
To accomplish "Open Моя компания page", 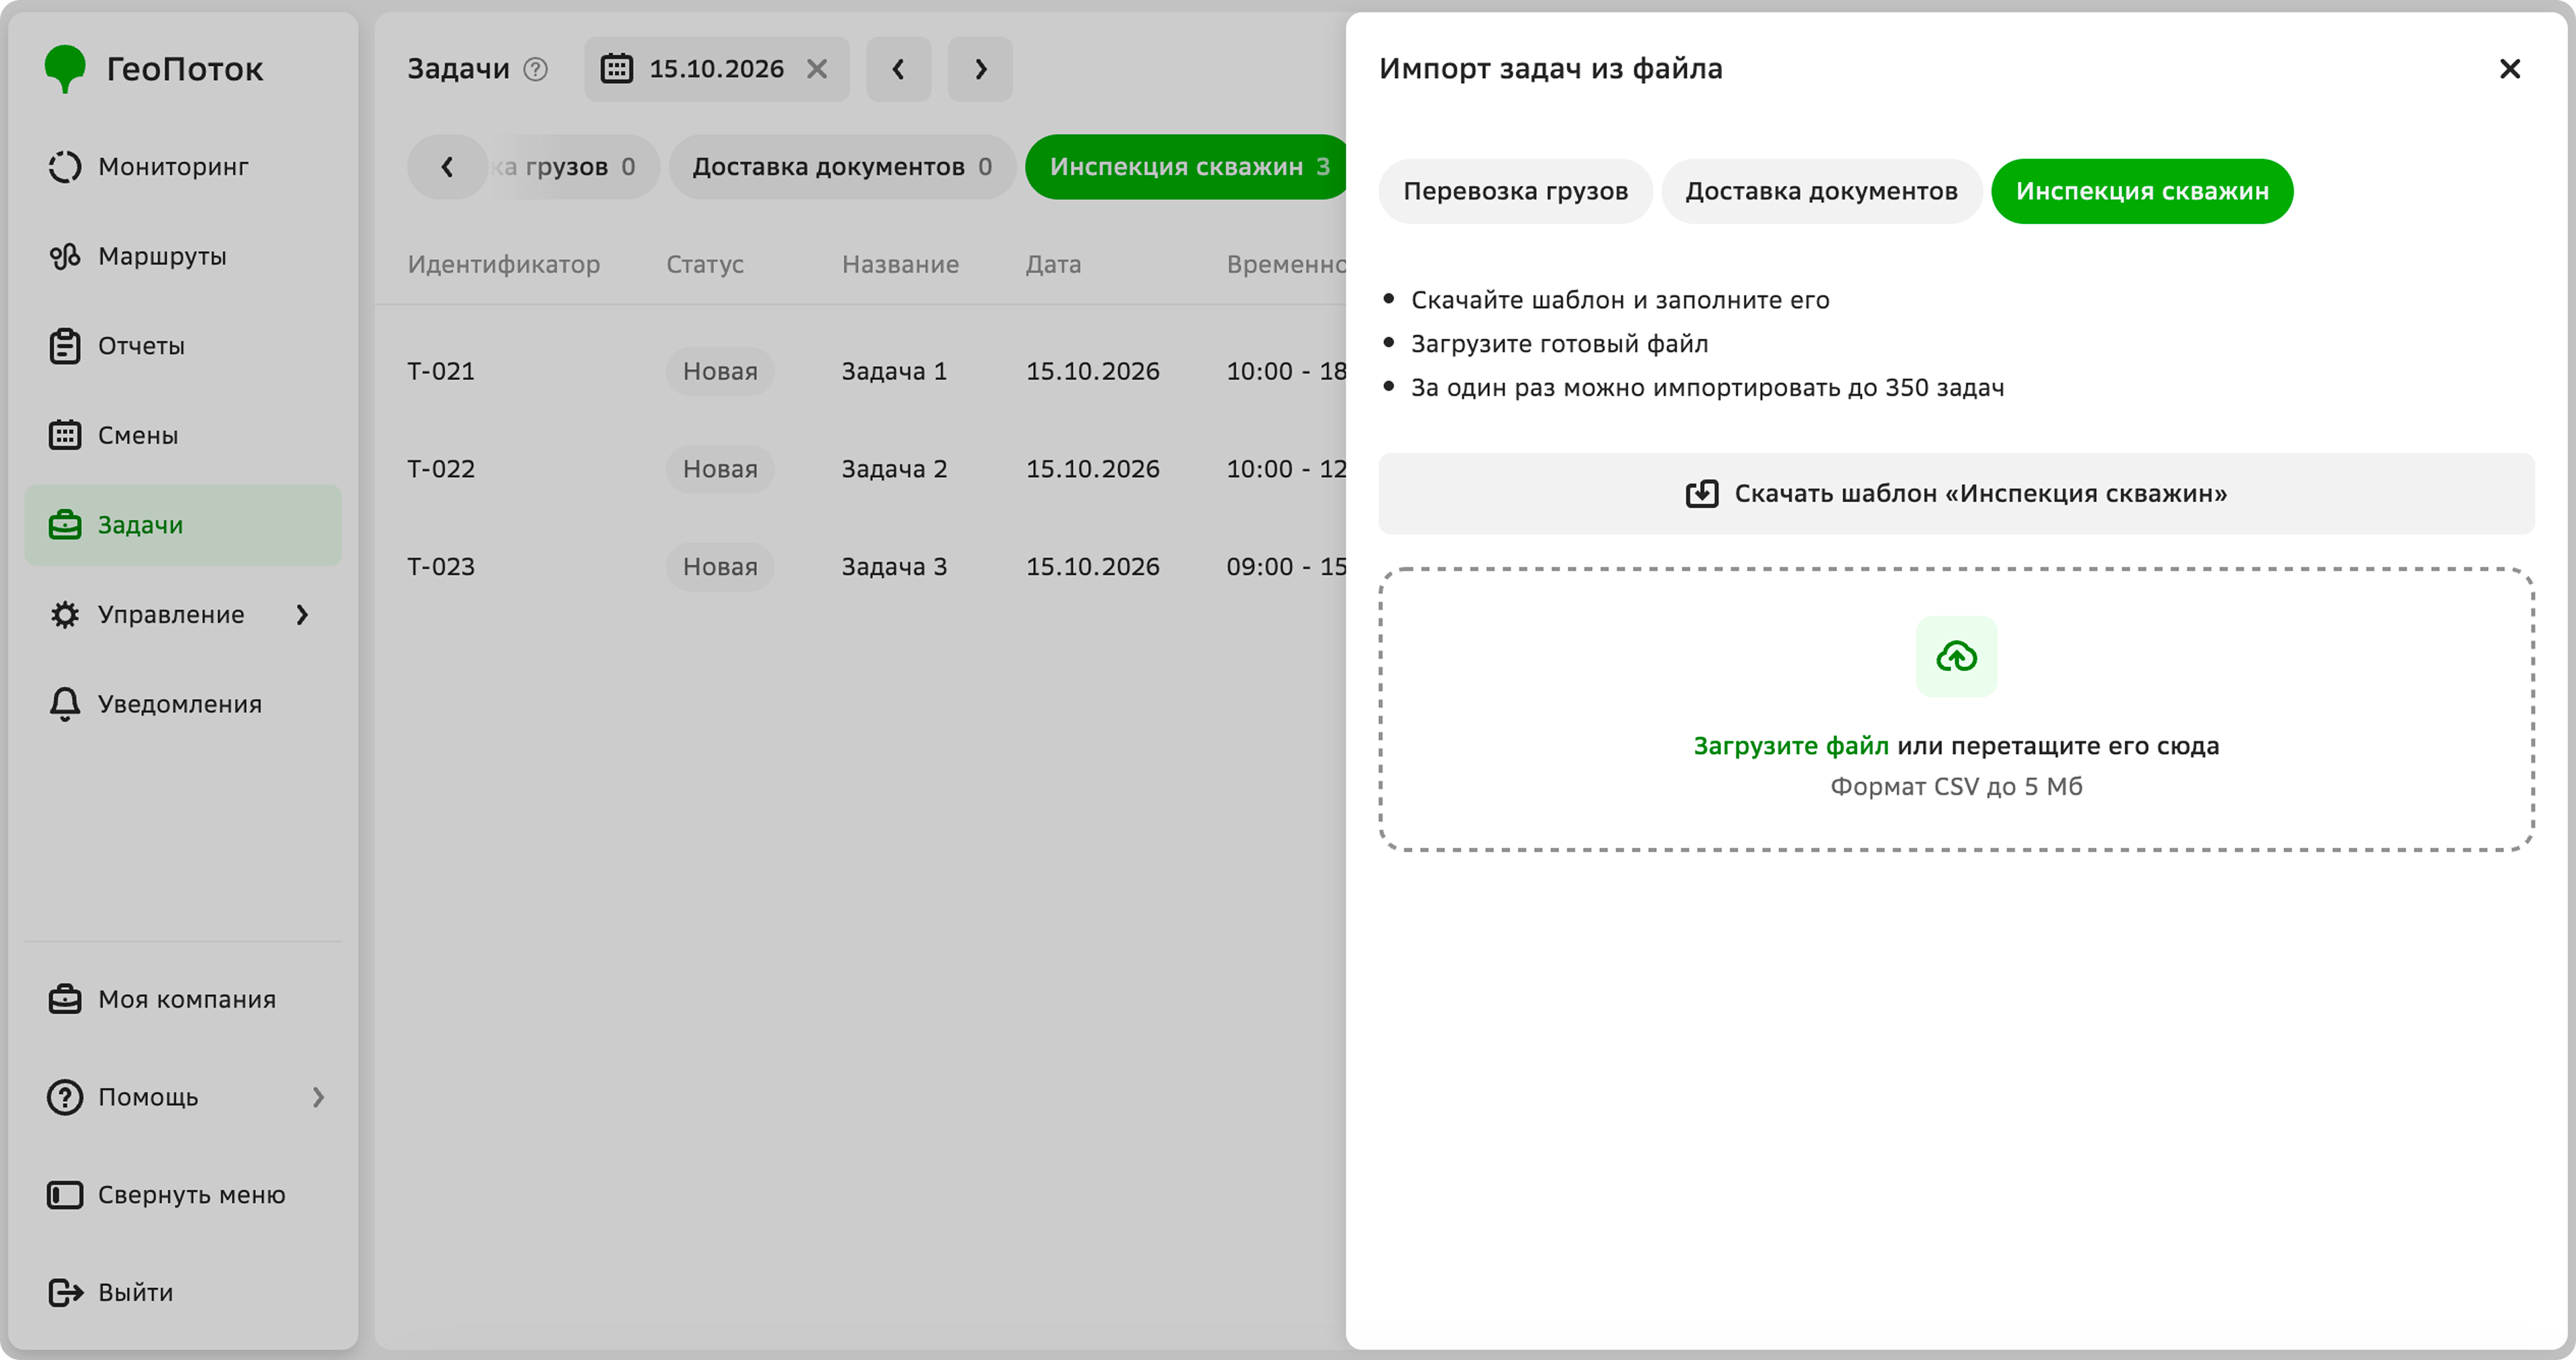I will [183, 999].
